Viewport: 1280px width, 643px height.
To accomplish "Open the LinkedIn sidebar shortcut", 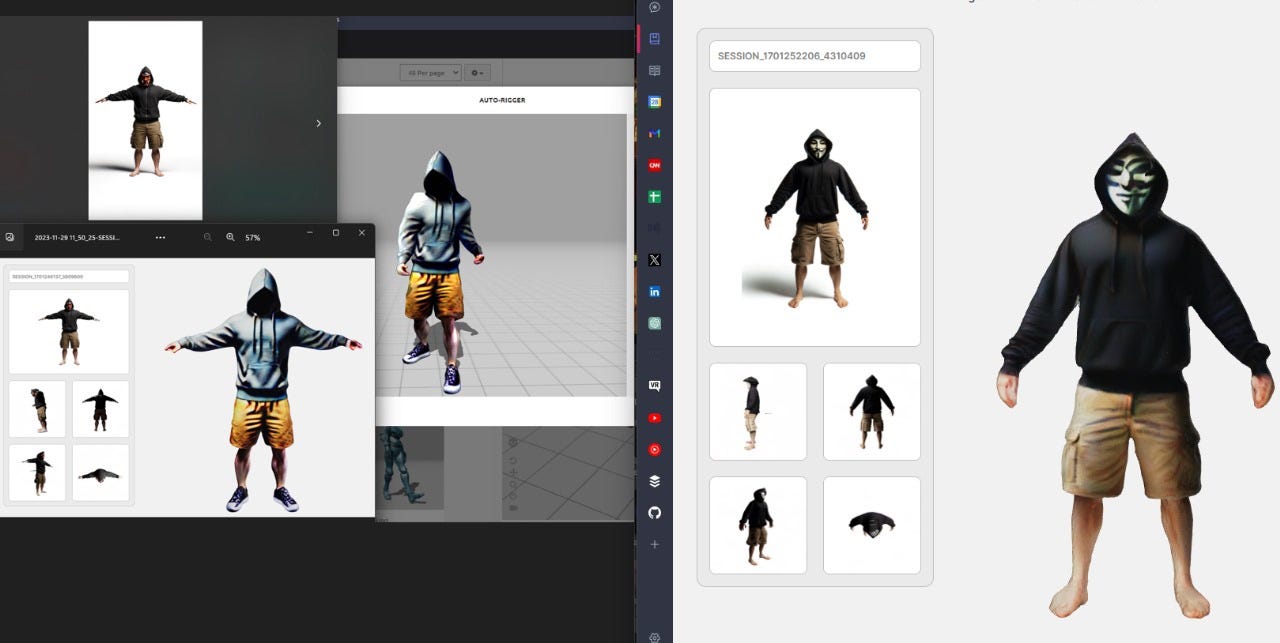I will 655,292.
